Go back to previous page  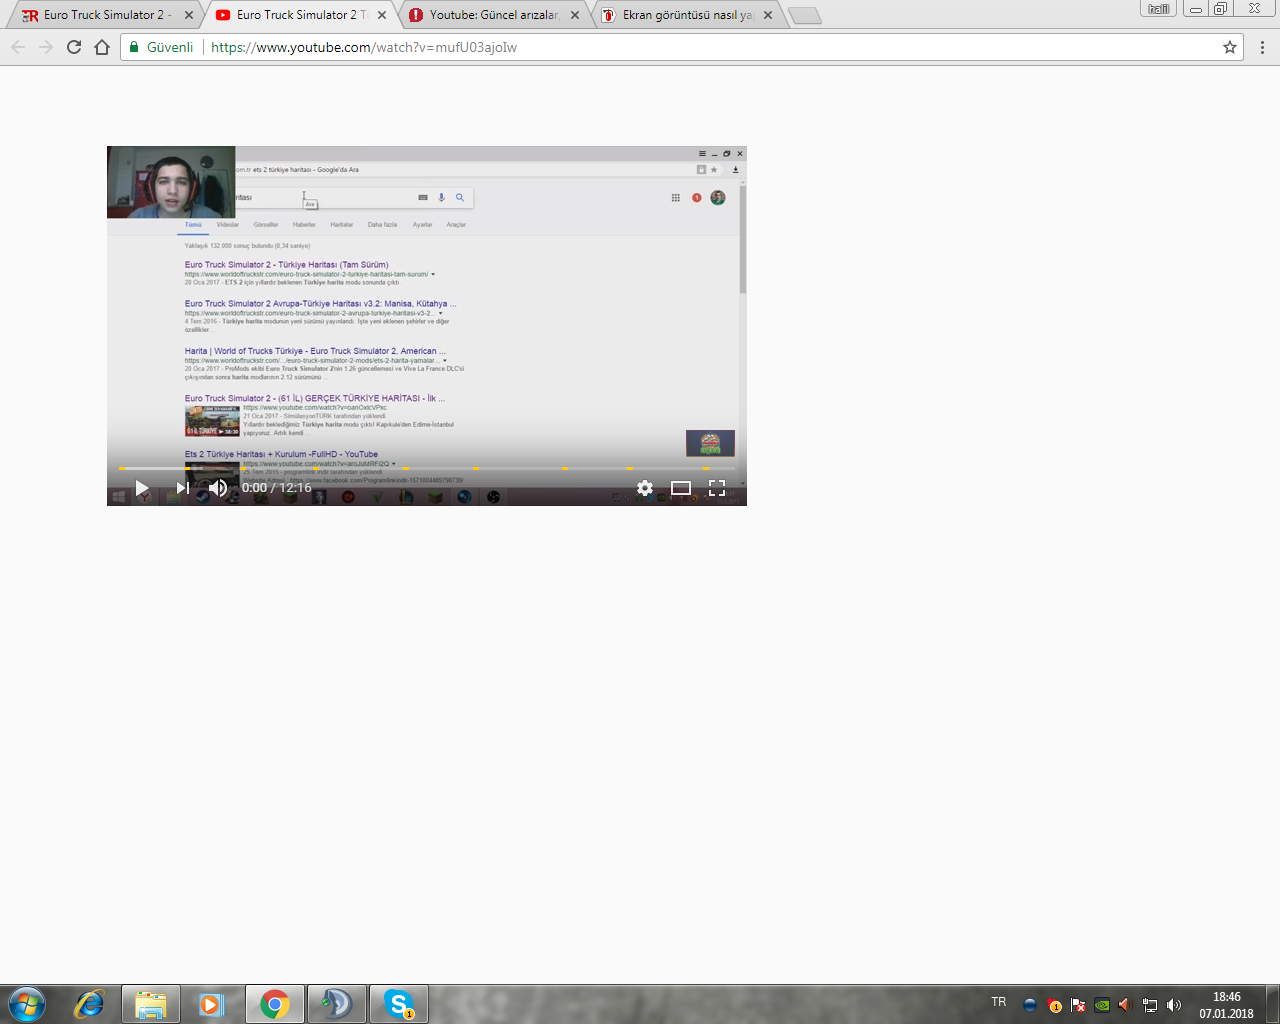18,47
